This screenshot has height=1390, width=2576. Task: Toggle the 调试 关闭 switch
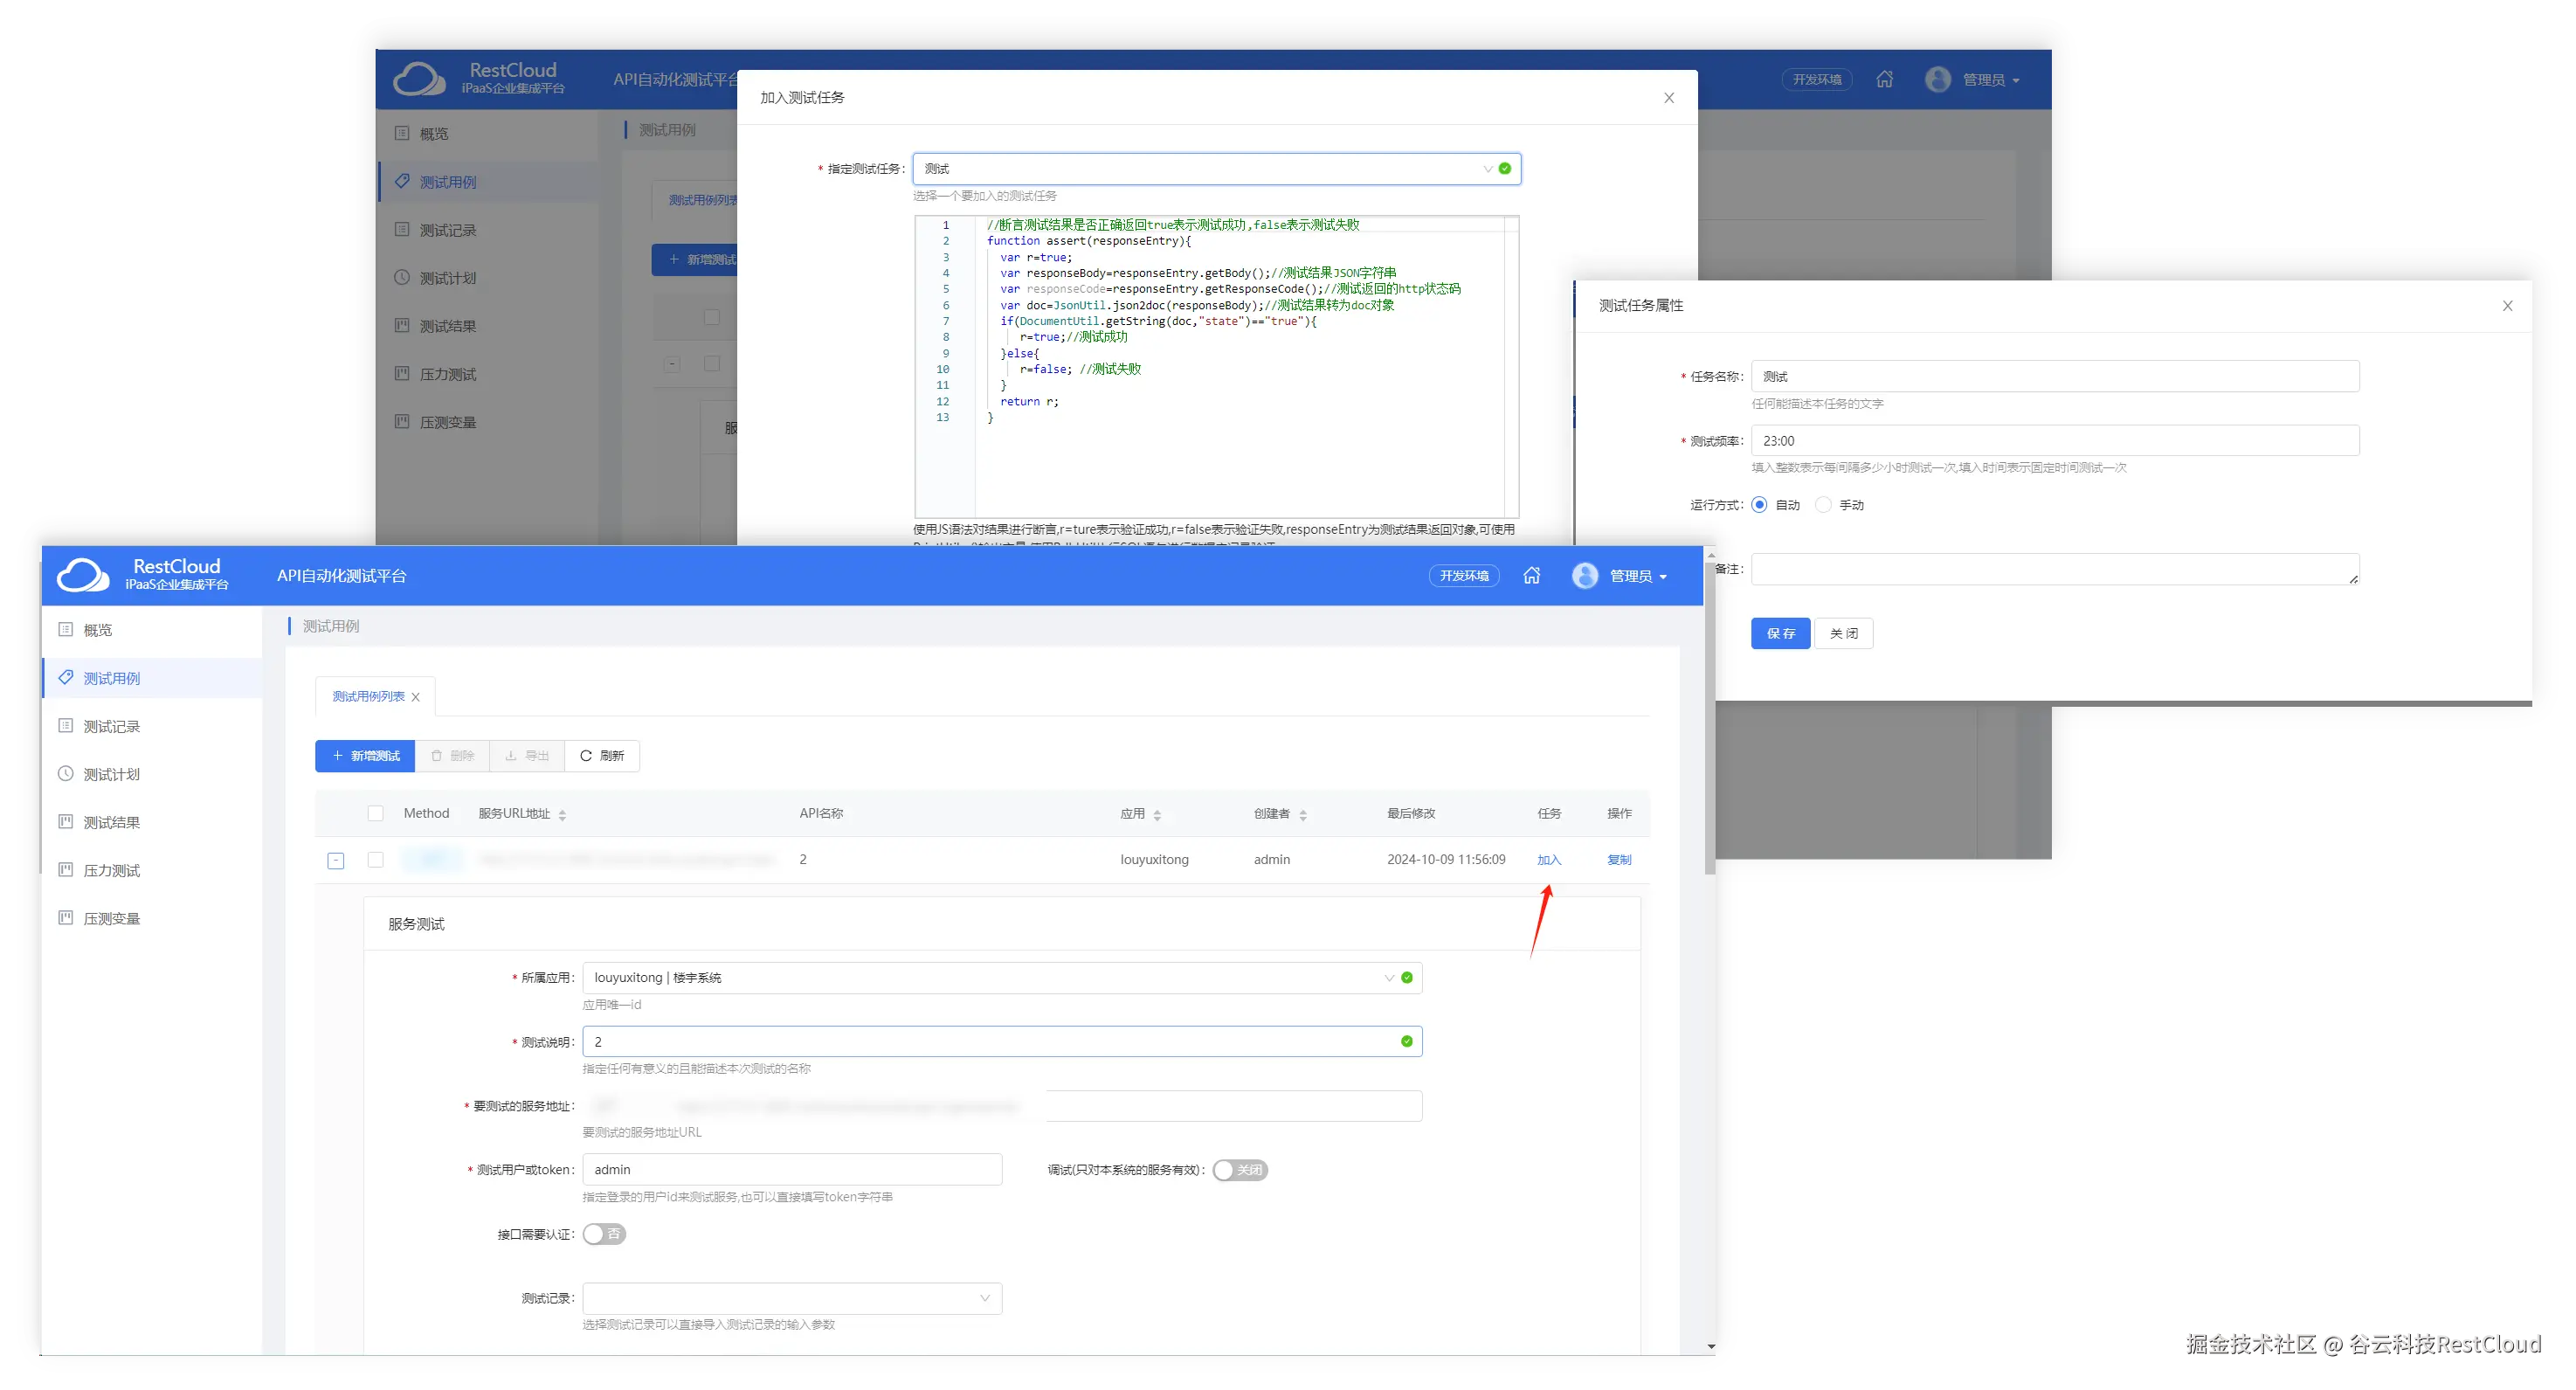click(x=1240, y=1170)
